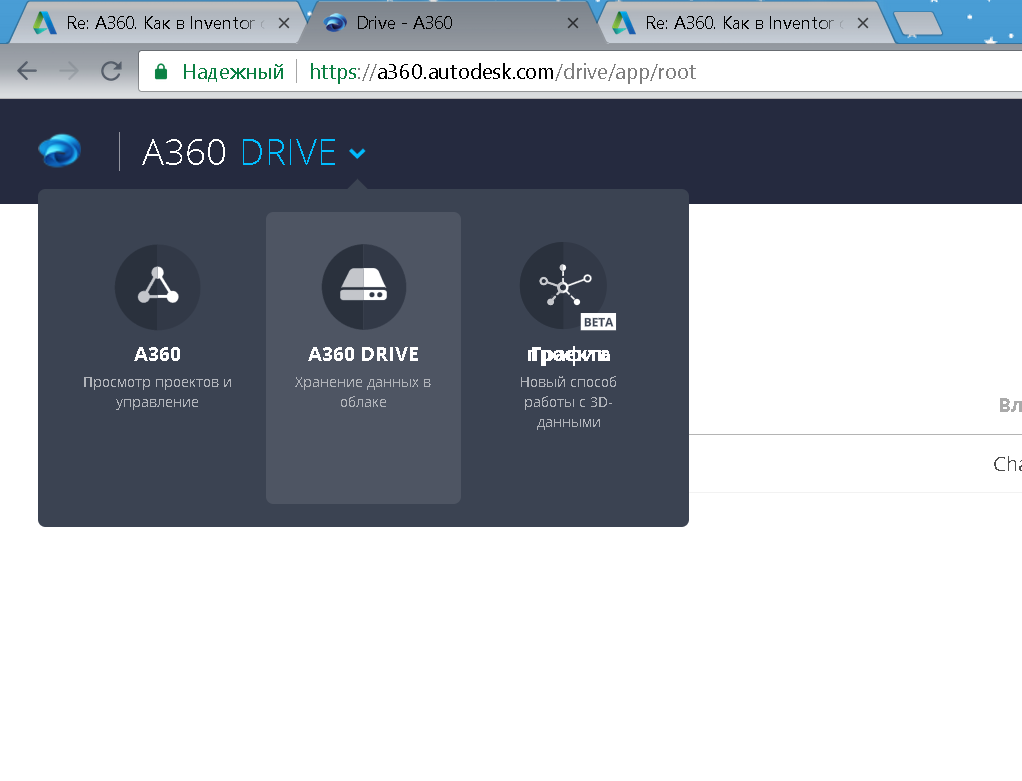
Task: Open the A360 Drive storage icon
Action: click(363, 287)
